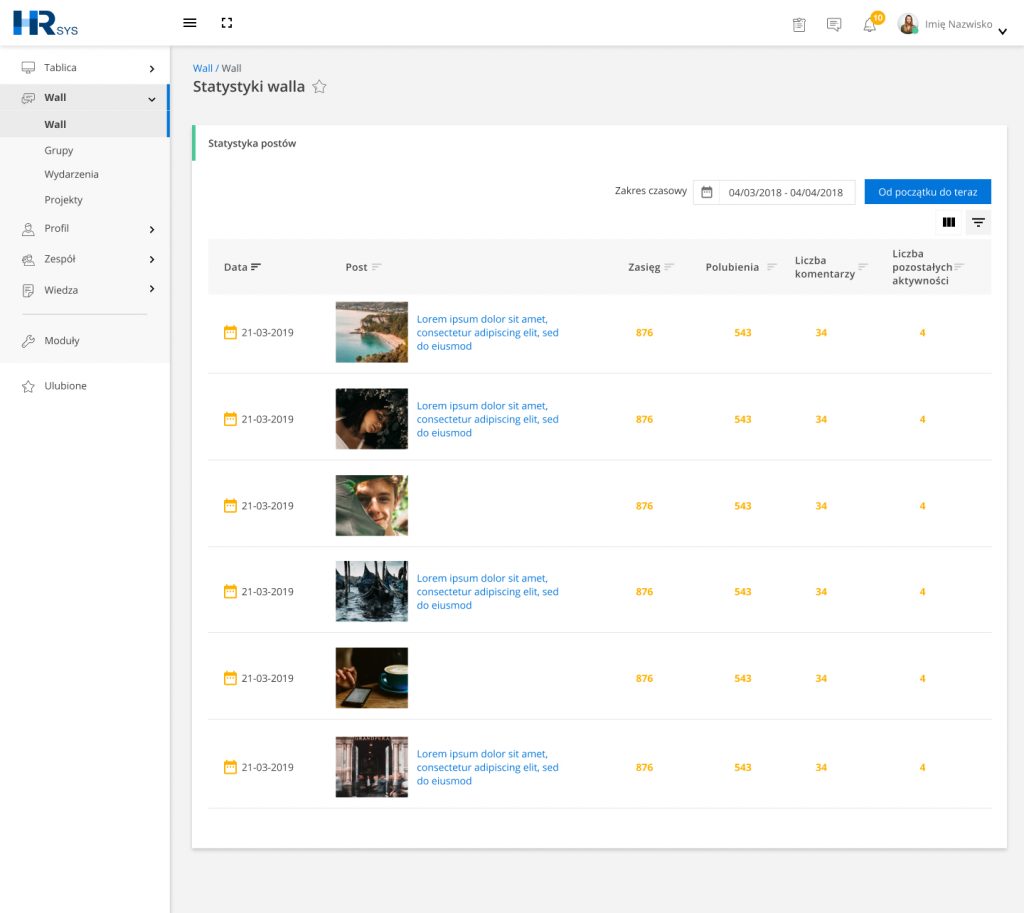The image size is (1024, 913).
Task: Open first row Lorem ipsum post link
Action: (x=487, y=332)
